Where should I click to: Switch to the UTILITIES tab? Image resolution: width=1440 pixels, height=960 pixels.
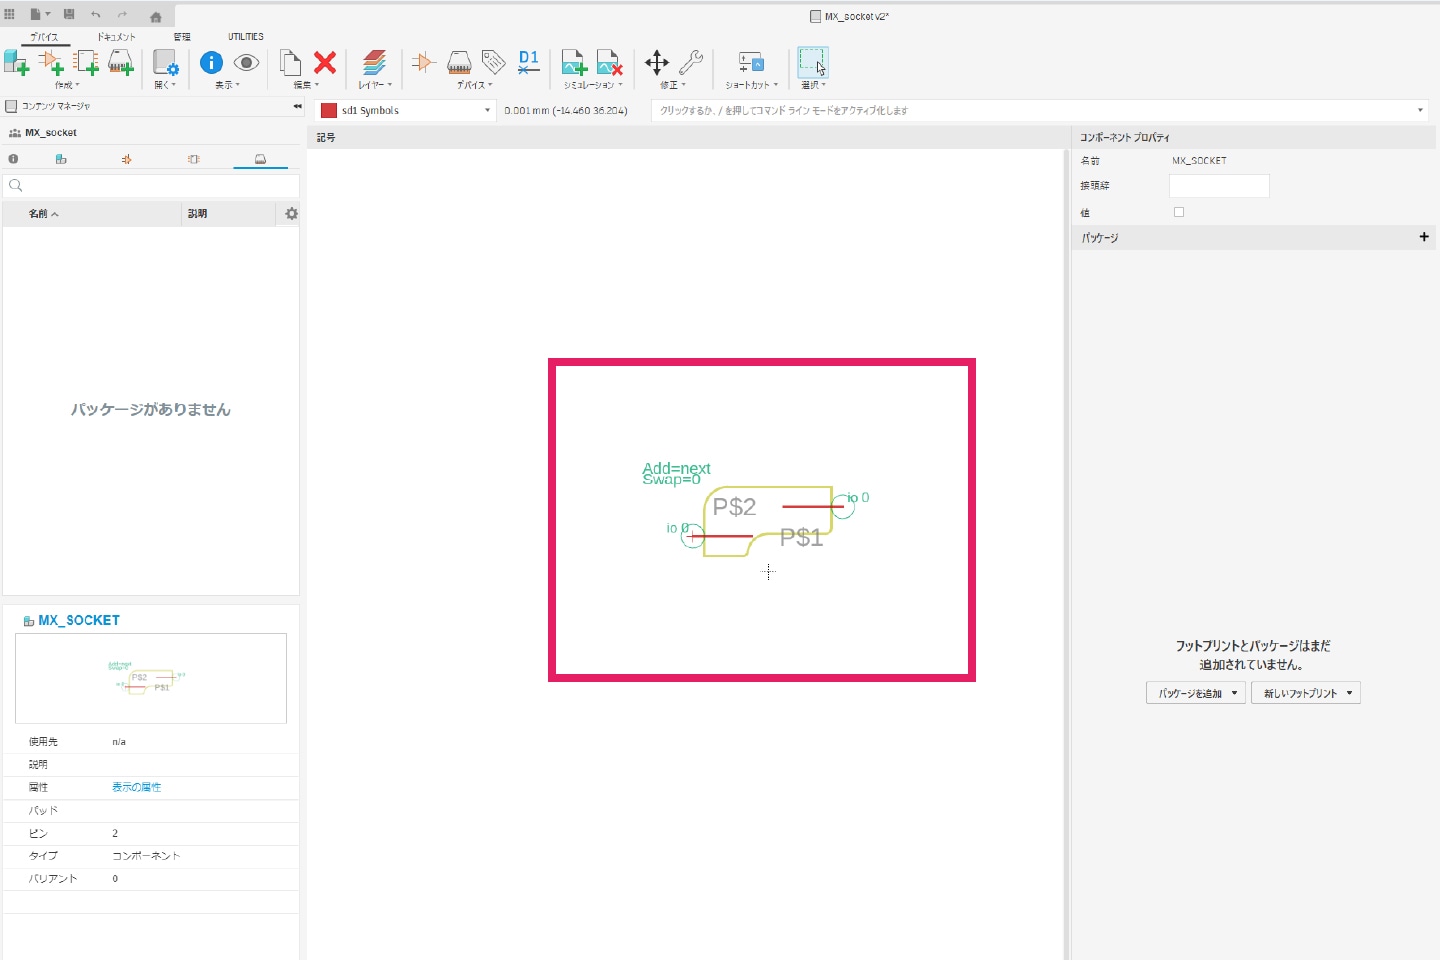tap(245, 37)
